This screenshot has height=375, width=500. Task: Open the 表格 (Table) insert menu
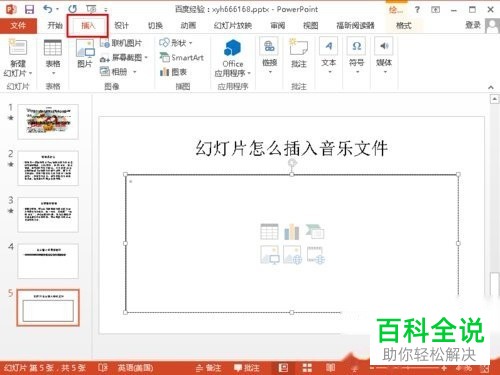53,57
